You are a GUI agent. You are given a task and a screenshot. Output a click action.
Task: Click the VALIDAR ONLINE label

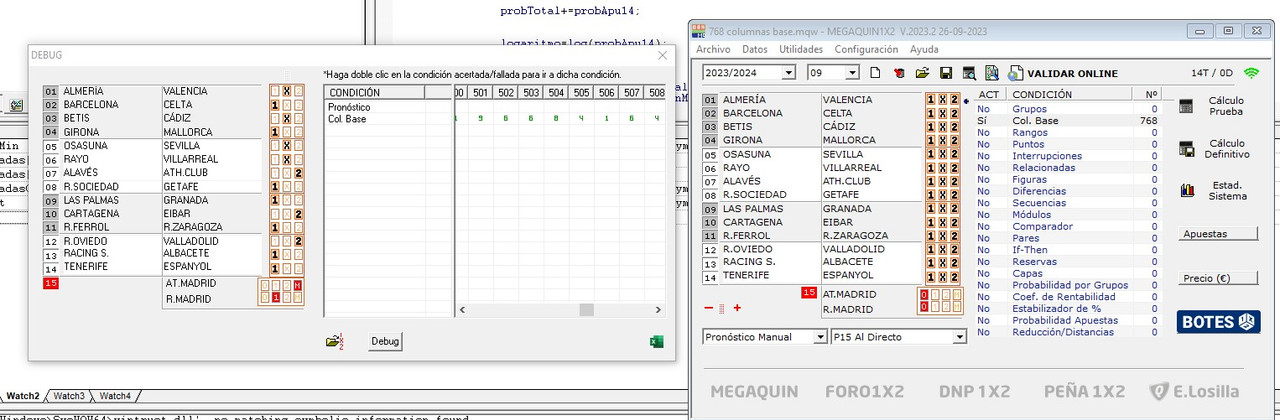(1072, 73)
